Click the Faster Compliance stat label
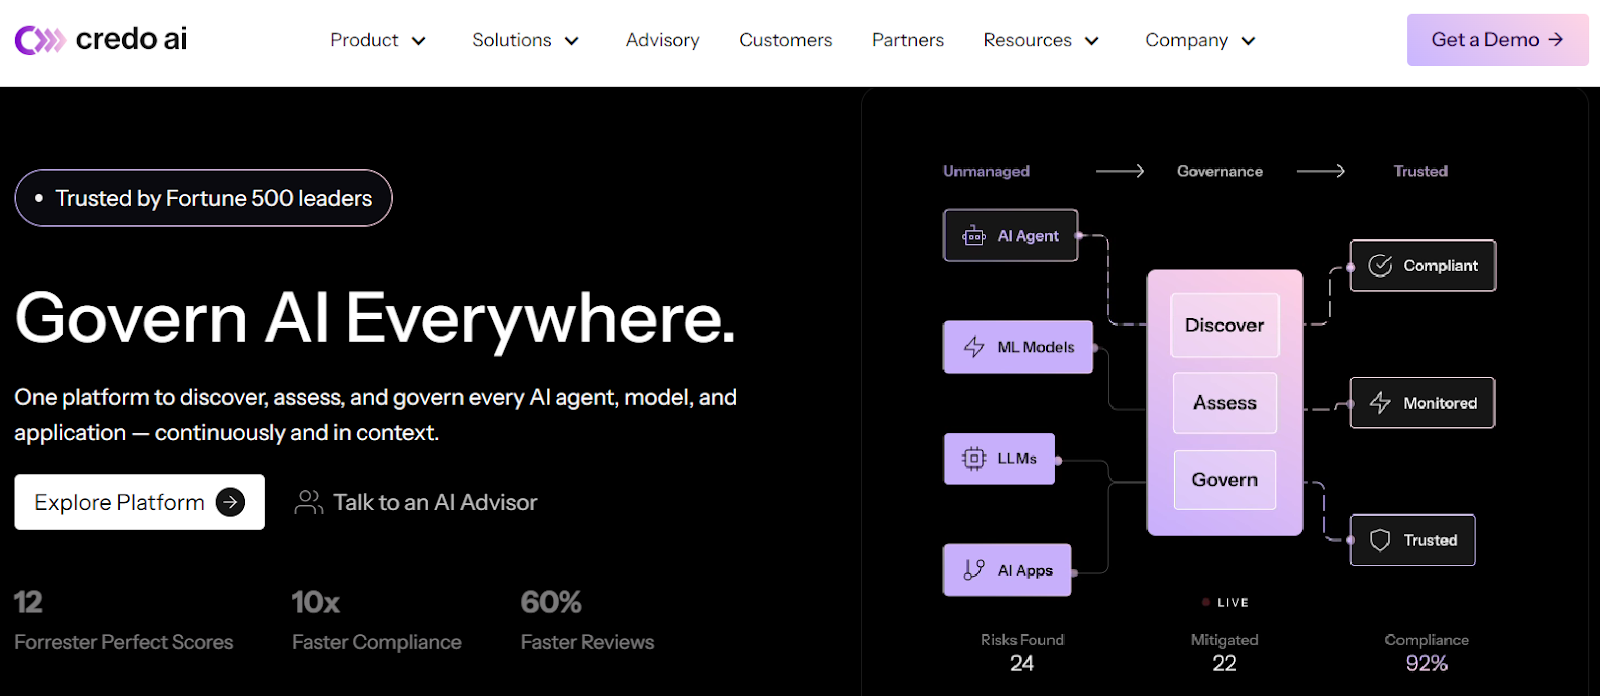 pyautogui.click(x=377, y=642)
